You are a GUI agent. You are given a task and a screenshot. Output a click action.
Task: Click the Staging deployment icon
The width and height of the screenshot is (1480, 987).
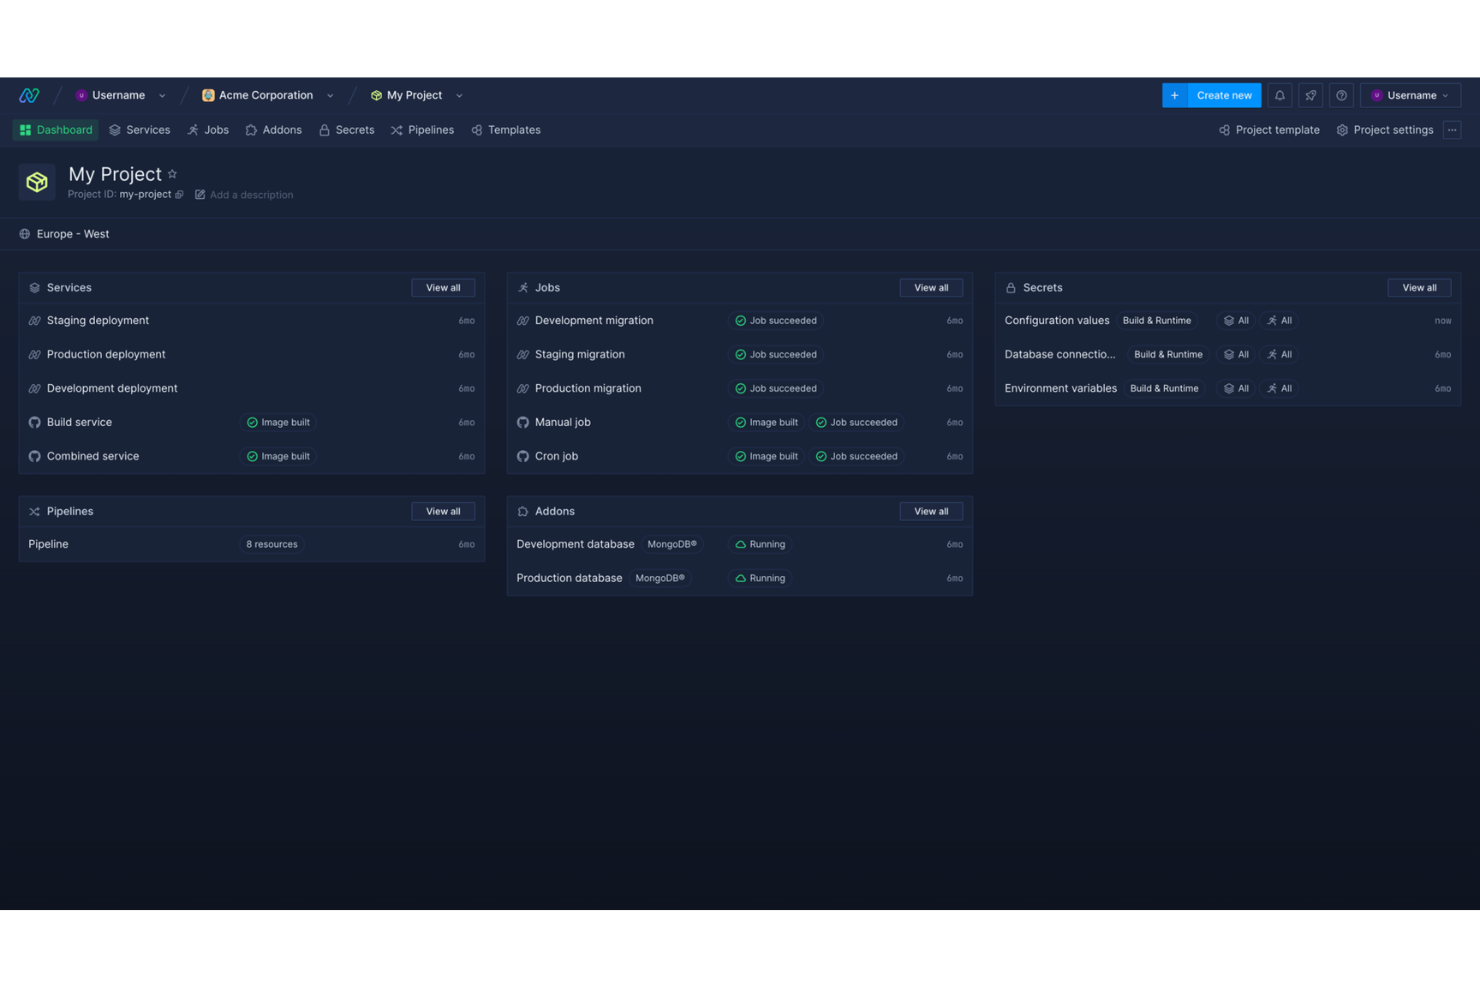click(35, 321)
